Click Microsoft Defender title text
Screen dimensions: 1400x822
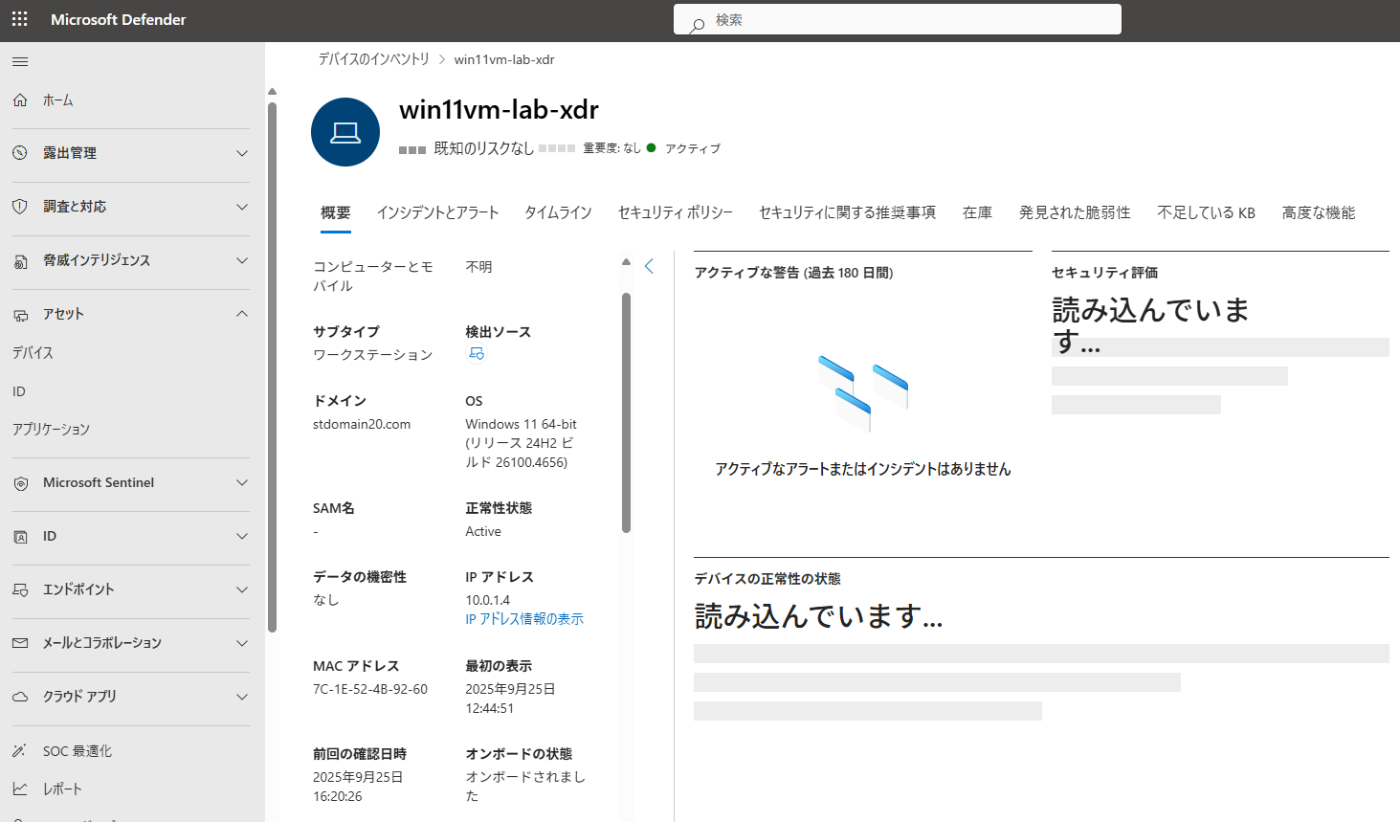pyautogui.click(x=118, y=20)
